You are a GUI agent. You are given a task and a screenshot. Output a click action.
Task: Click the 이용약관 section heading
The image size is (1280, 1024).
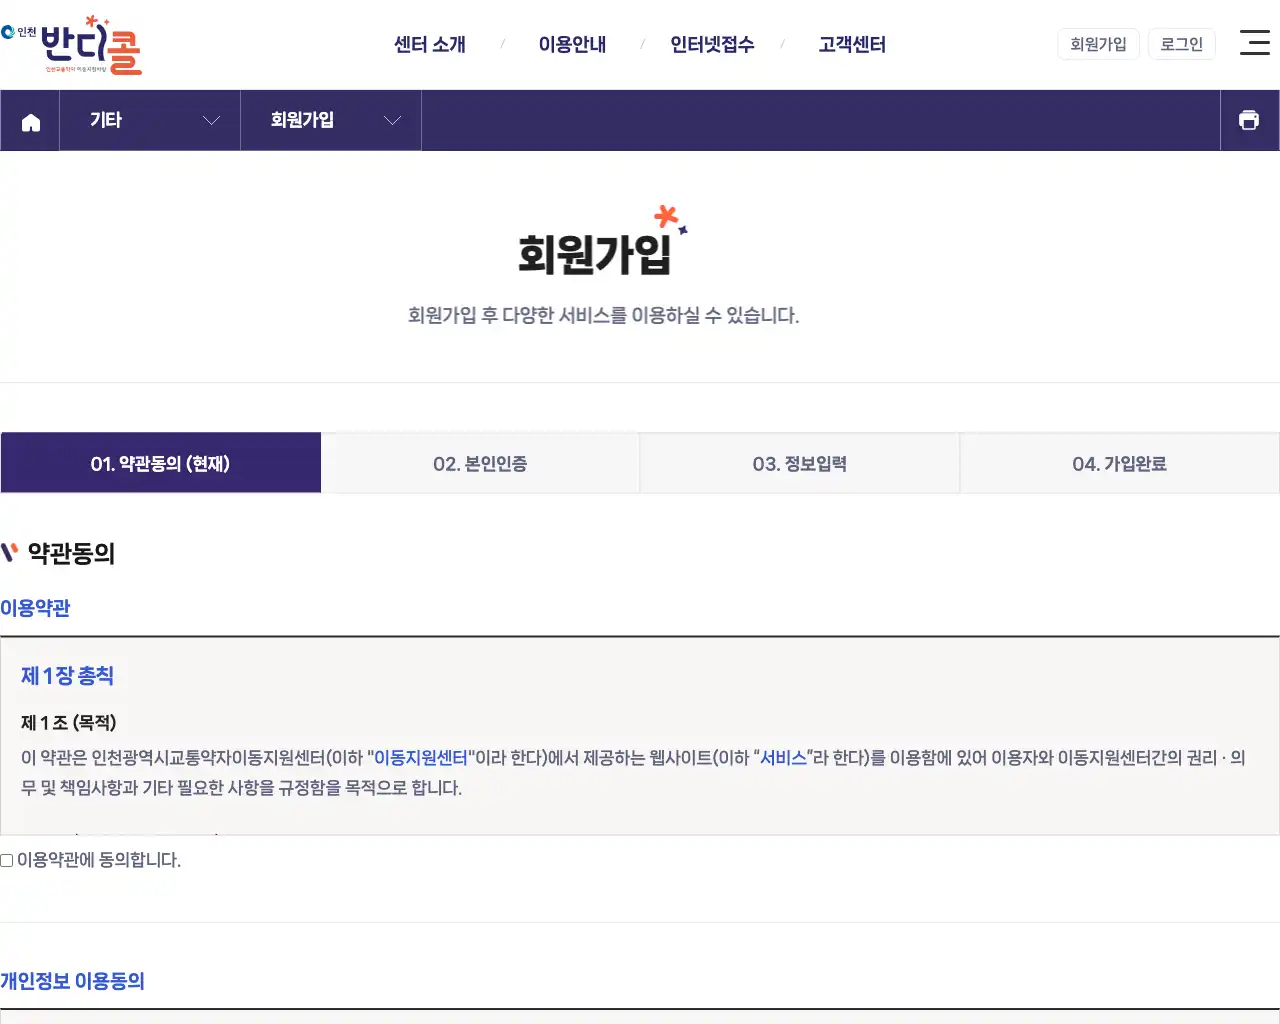coord(35,608)
